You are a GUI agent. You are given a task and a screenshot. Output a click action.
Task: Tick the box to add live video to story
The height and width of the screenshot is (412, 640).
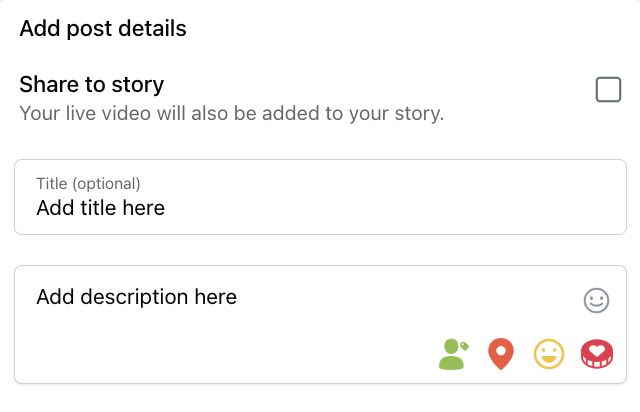[608, 89]
